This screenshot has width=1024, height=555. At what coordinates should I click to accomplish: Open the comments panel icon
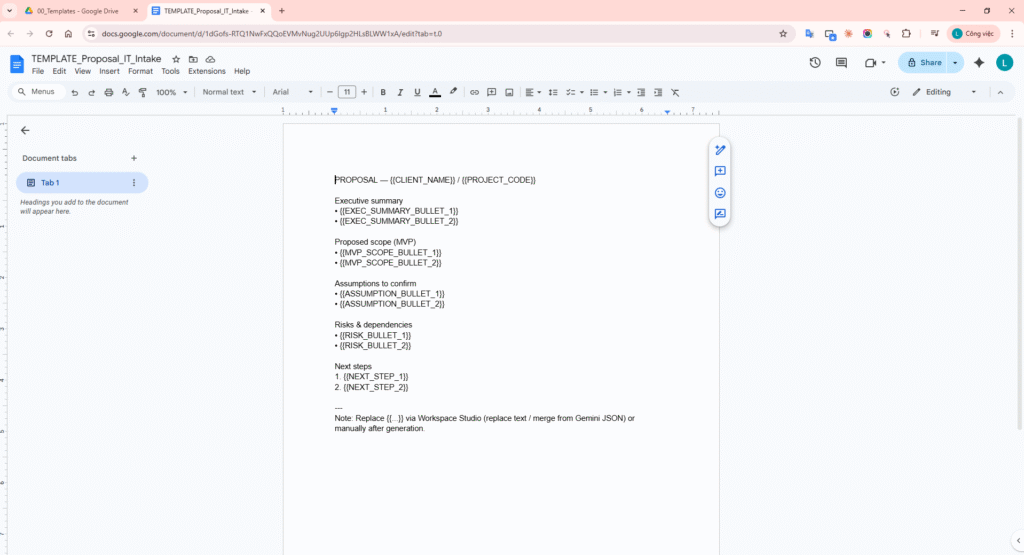point(841,62)
